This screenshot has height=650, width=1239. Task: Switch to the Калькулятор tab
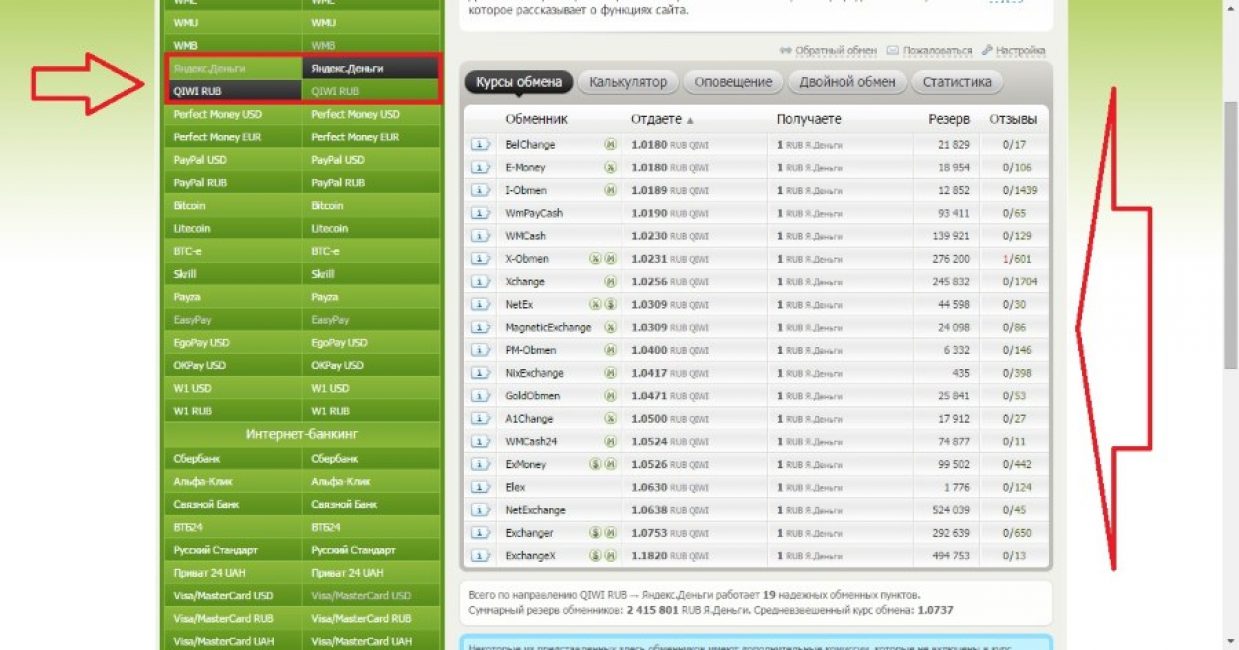(x=628, y=82)
